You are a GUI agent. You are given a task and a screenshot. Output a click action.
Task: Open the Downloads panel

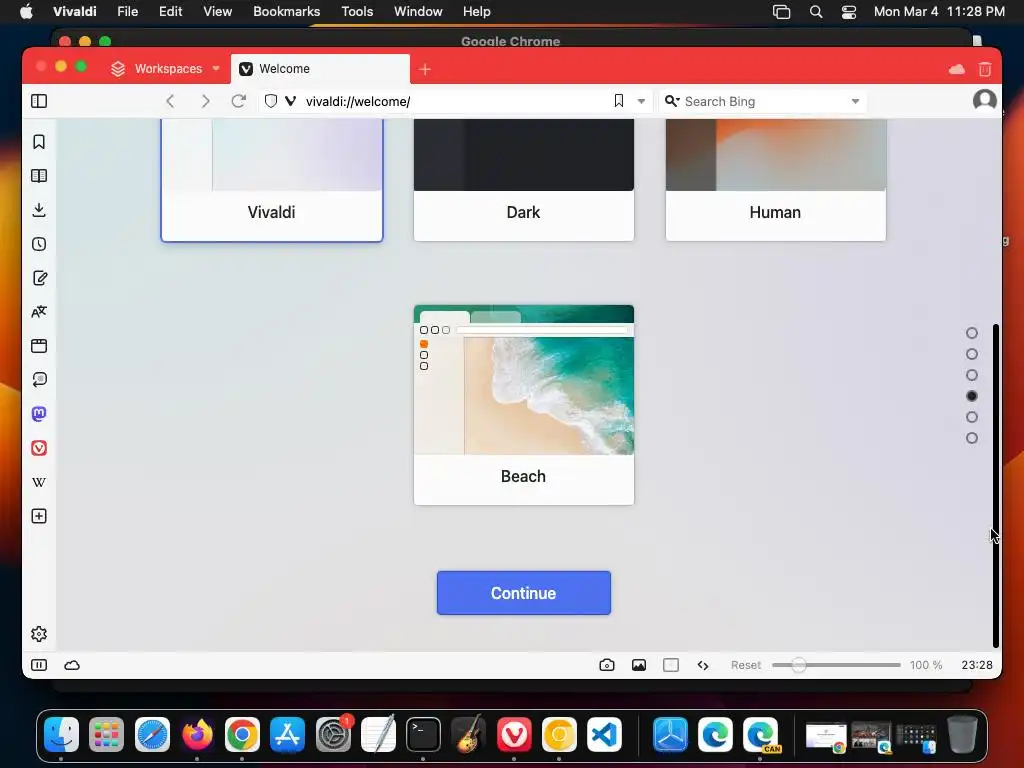tap(39, 210)
